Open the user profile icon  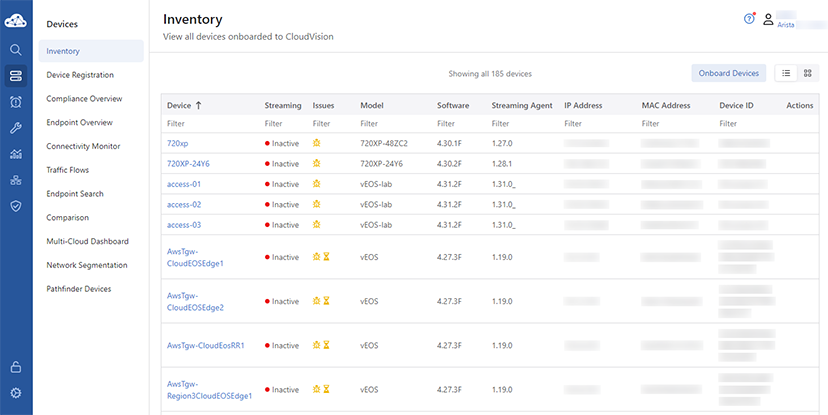pyautogui.click(x=768, y=20)
